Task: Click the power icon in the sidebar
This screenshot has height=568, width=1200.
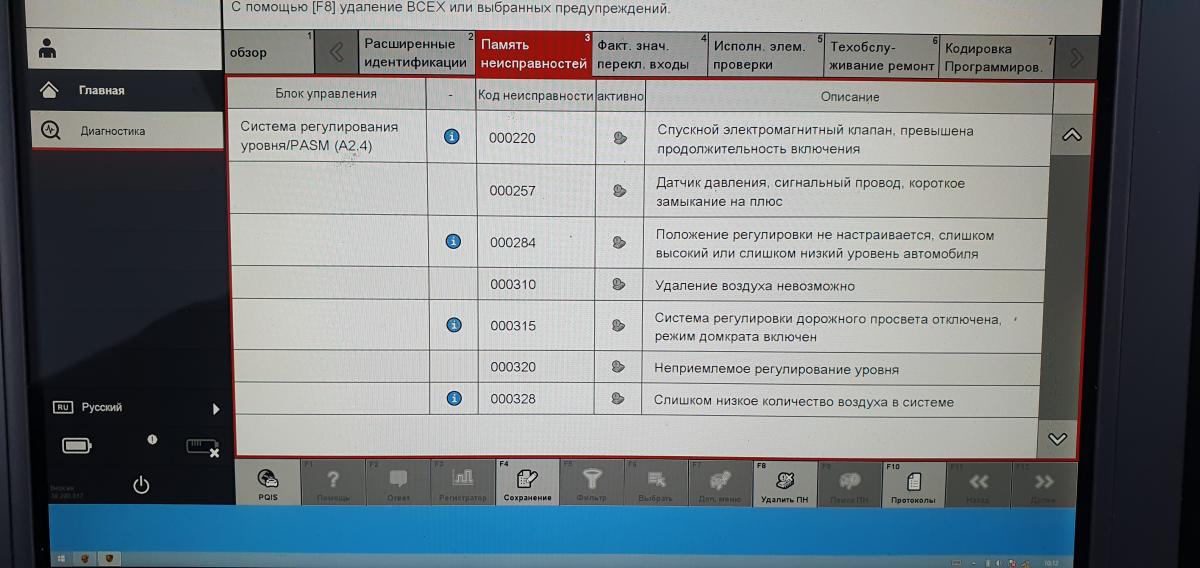Action: pyautogui.click(x=141, y=485)
